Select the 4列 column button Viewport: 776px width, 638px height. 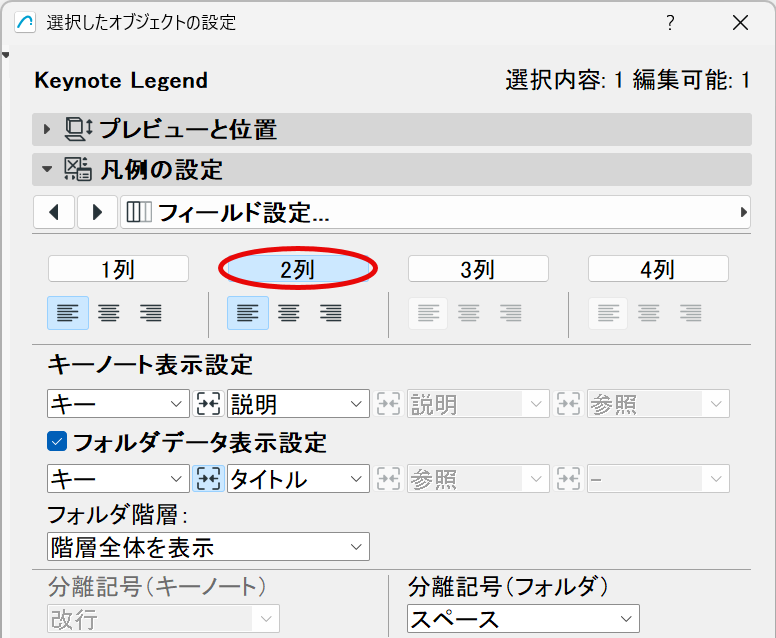(x=658, y=269)
